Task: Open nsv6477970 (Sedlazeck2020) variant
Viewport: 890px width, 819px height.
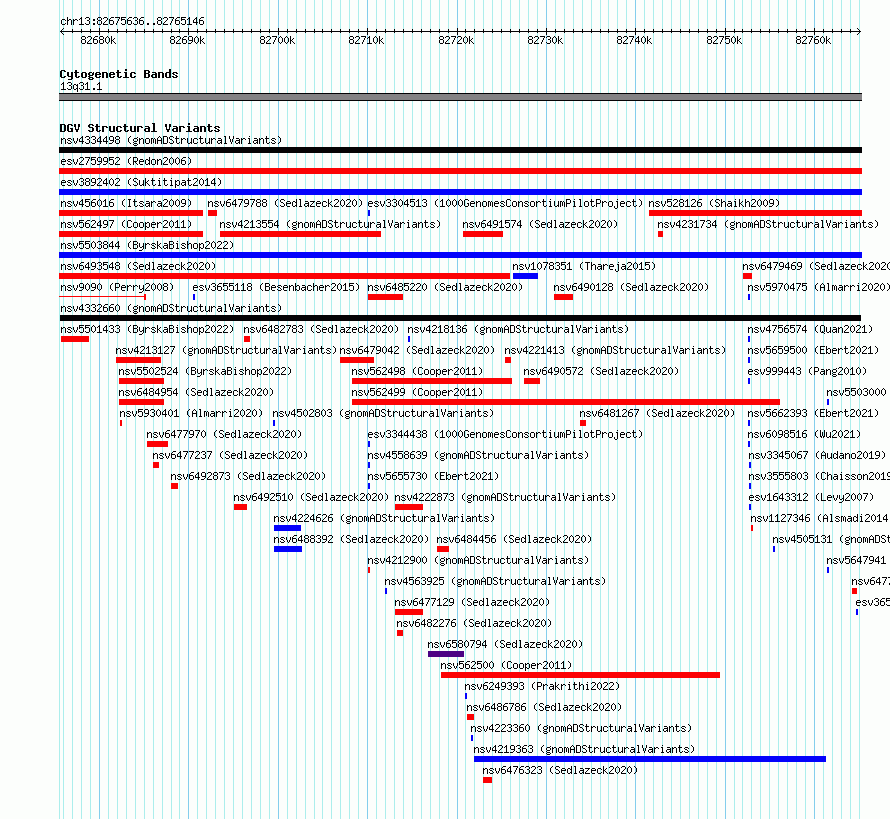Action: pyautogui.click(x=224, y=434)
